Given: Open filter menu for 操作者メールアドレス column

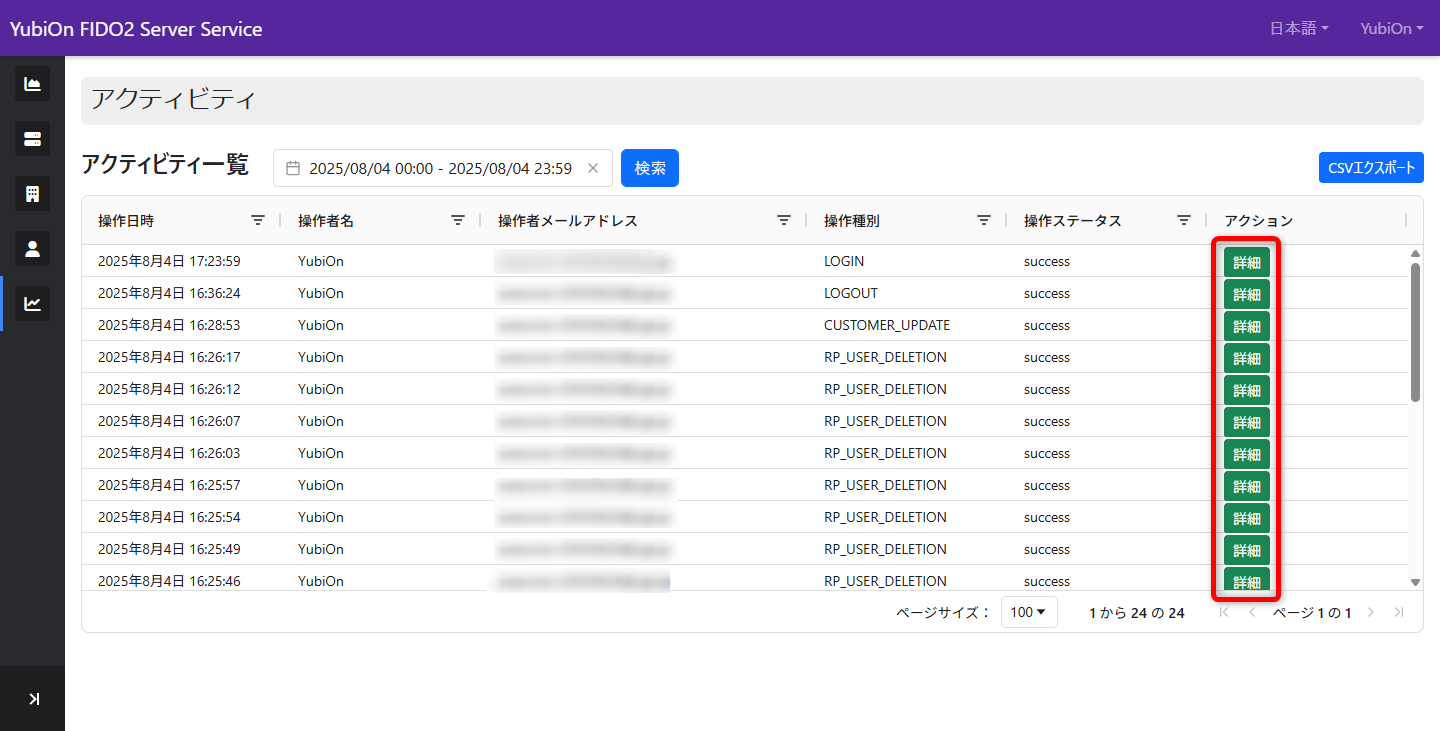Looking at the screenshot, I should click(x=784, y=220).
